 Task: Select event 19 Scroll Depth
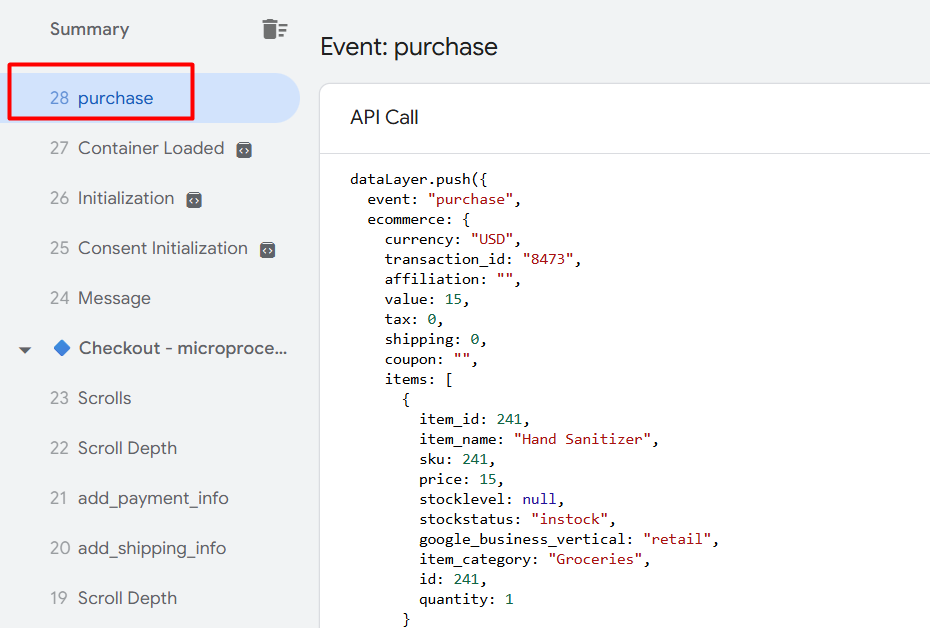[127, 598]
